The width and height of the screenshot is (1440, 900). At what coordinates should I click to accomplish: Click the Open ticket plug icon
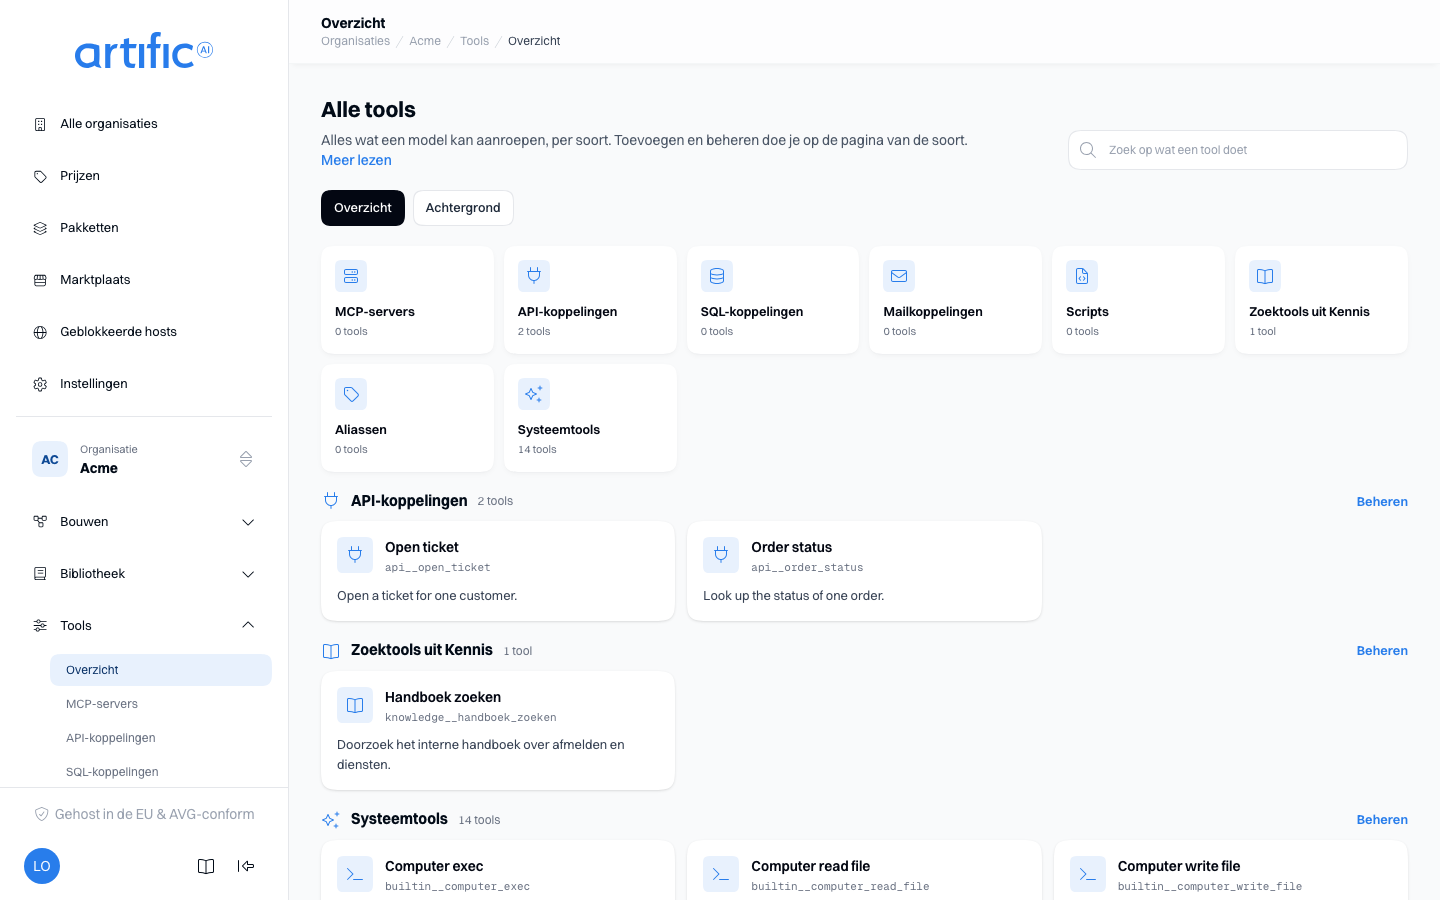[355, 555]
